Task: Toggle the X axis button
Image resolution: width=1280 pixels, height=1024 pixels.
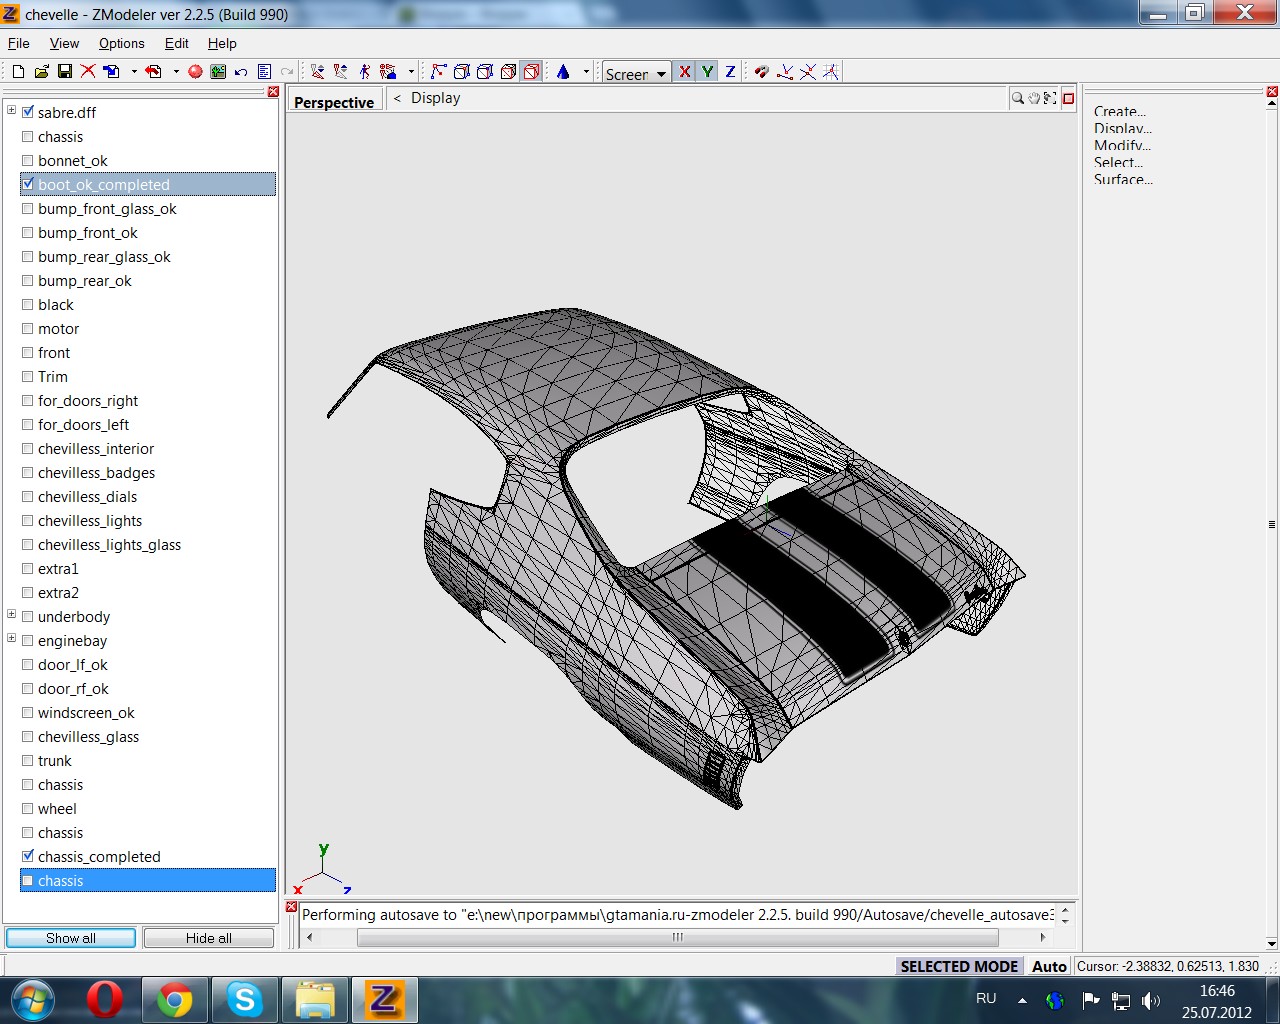Action: (685, 71)
